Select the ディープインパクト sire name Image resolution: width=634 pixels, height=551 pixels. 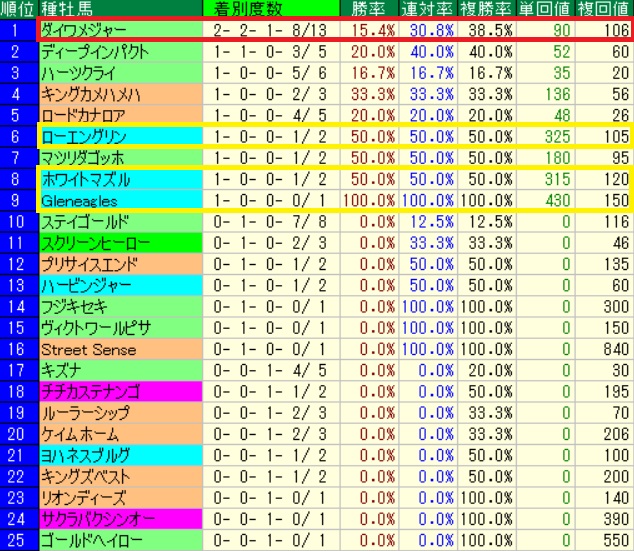click(95, 52)
